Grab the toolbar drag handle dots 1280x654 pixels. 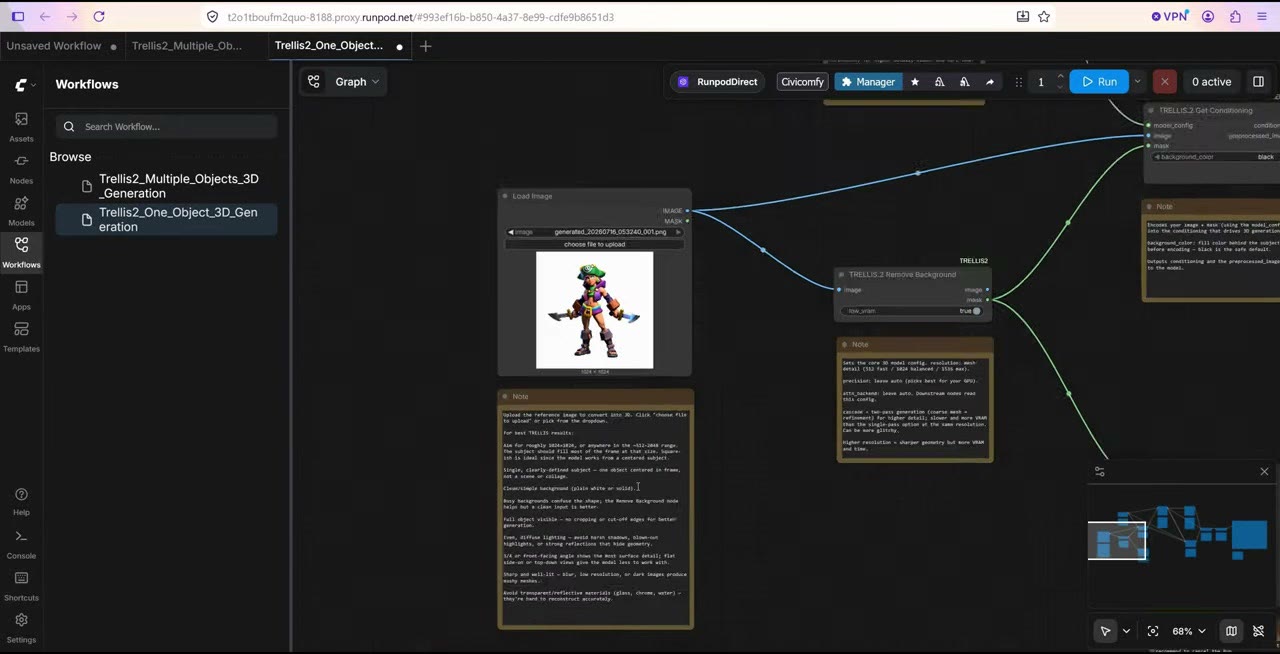(x=1018, y=82)
